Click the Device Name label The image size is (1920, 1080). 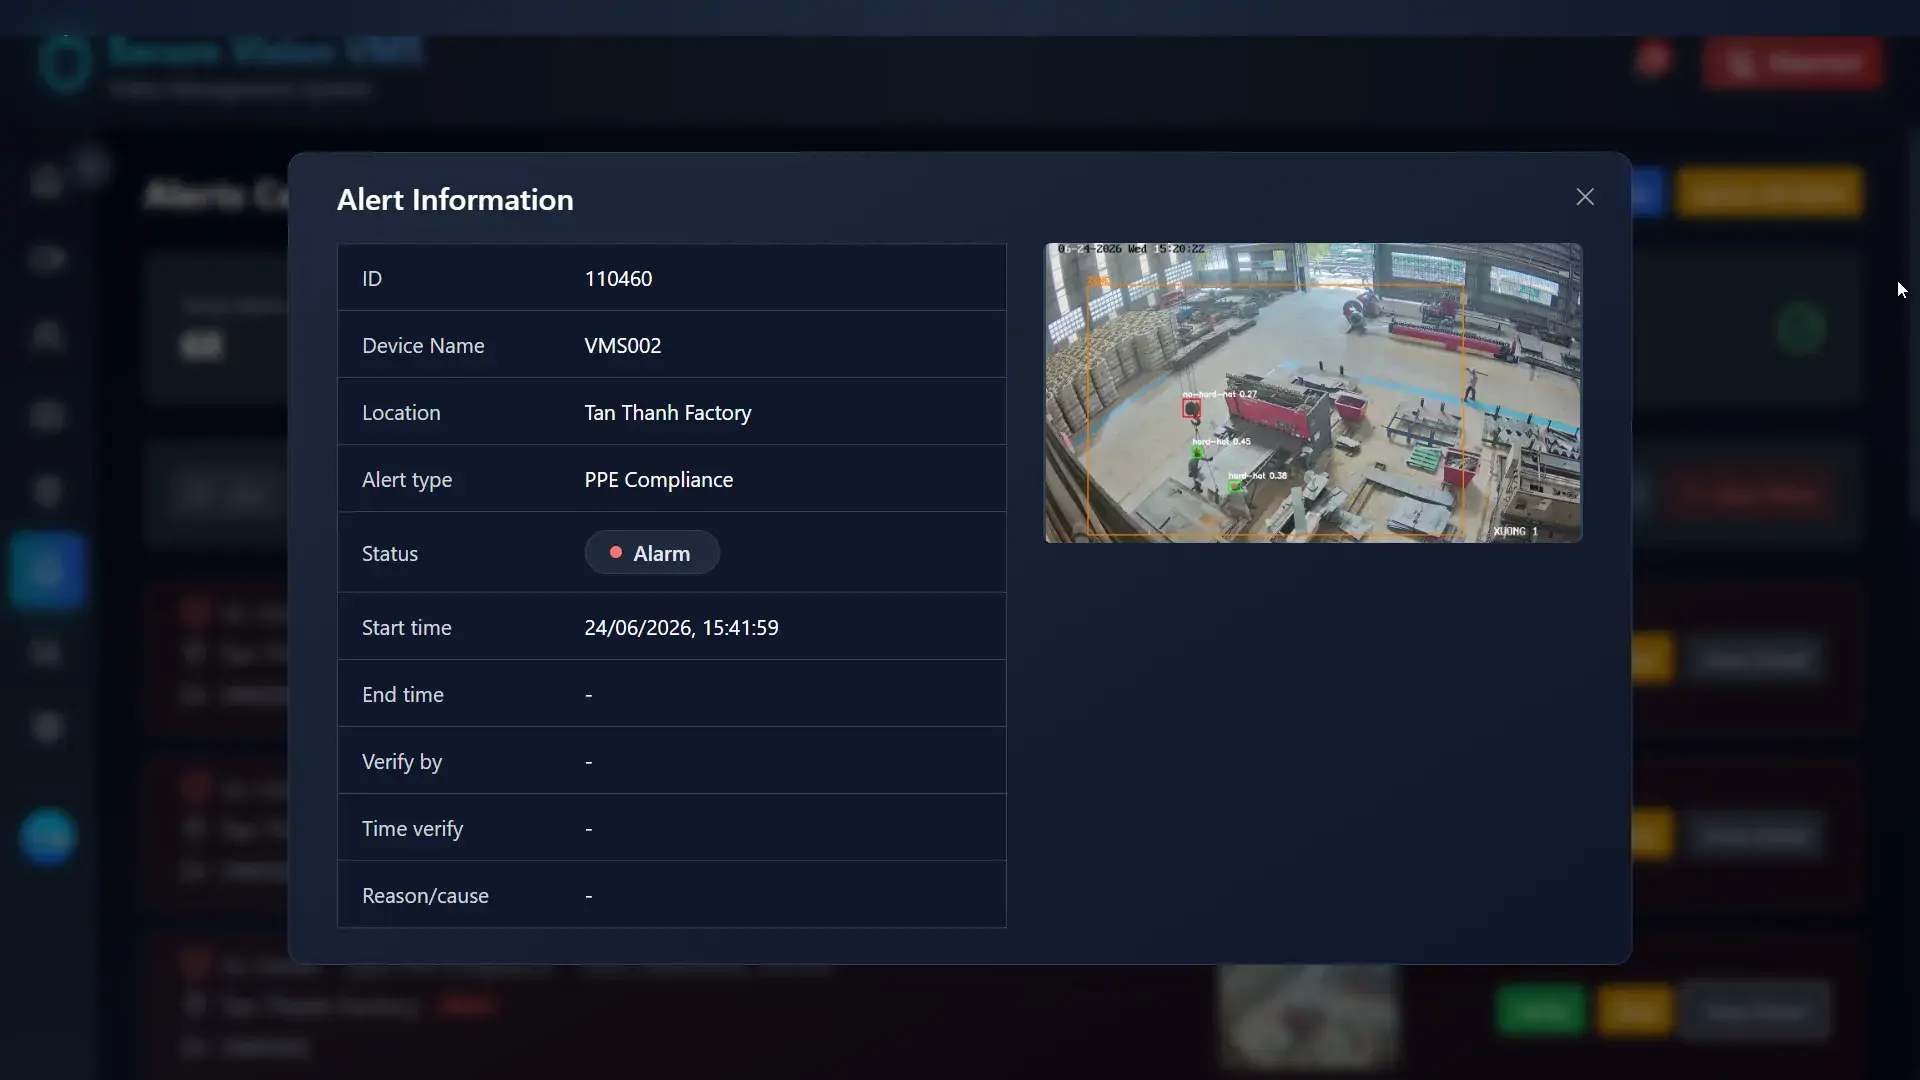tap(423, 346)
